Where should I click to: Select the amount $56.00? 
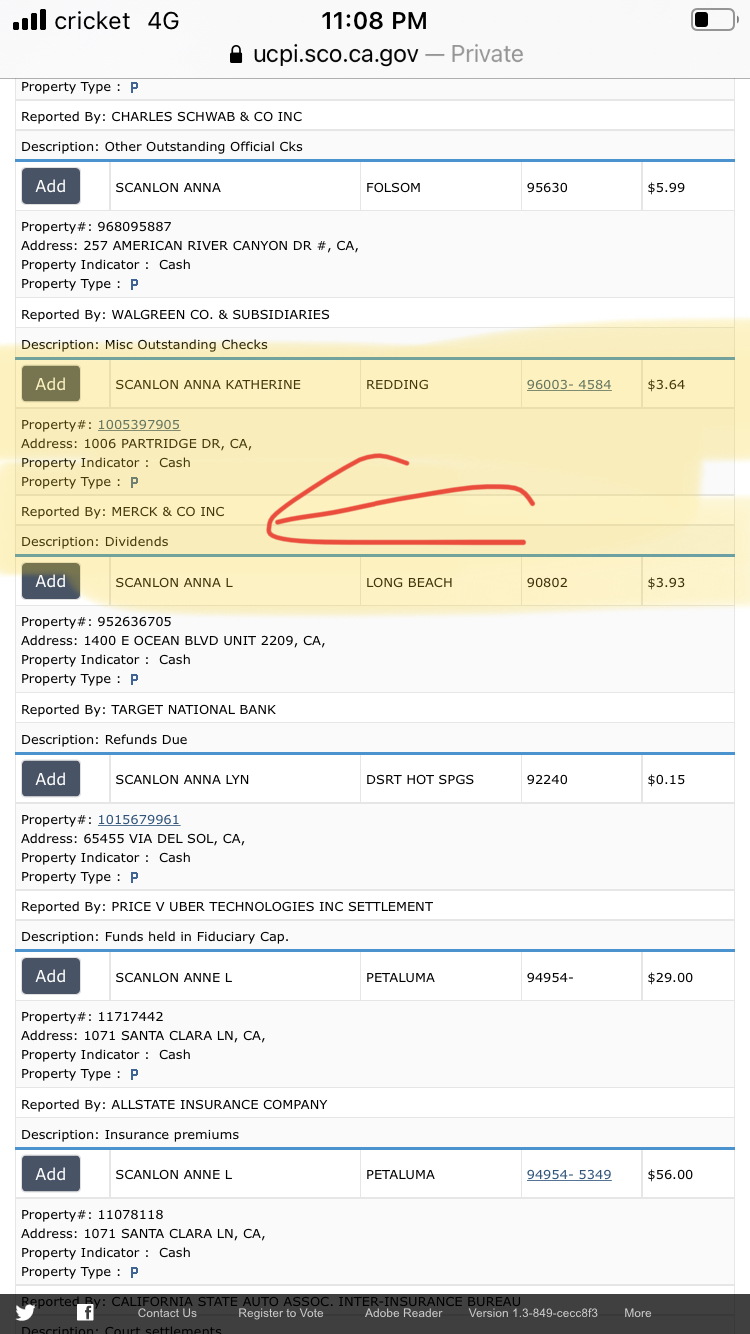coord(670,1174)
